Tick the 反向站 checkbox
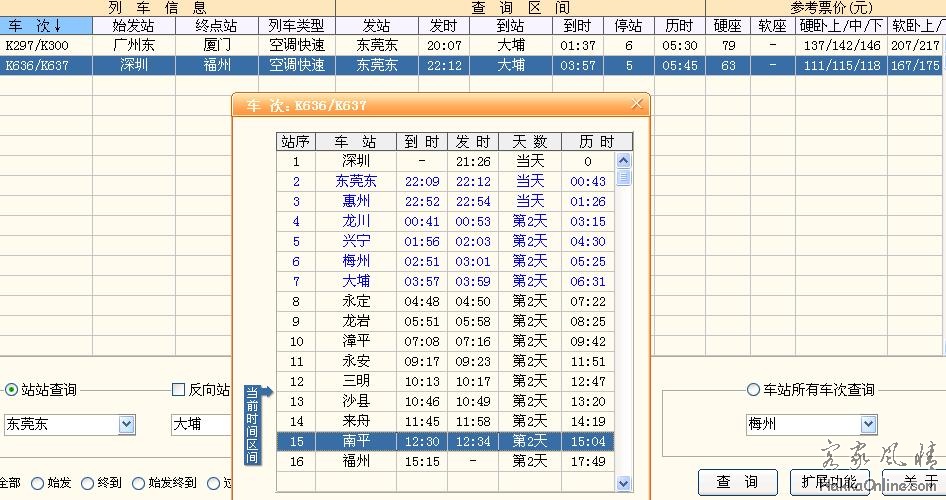This screenshot has height=500, width=946. [179, 390]
